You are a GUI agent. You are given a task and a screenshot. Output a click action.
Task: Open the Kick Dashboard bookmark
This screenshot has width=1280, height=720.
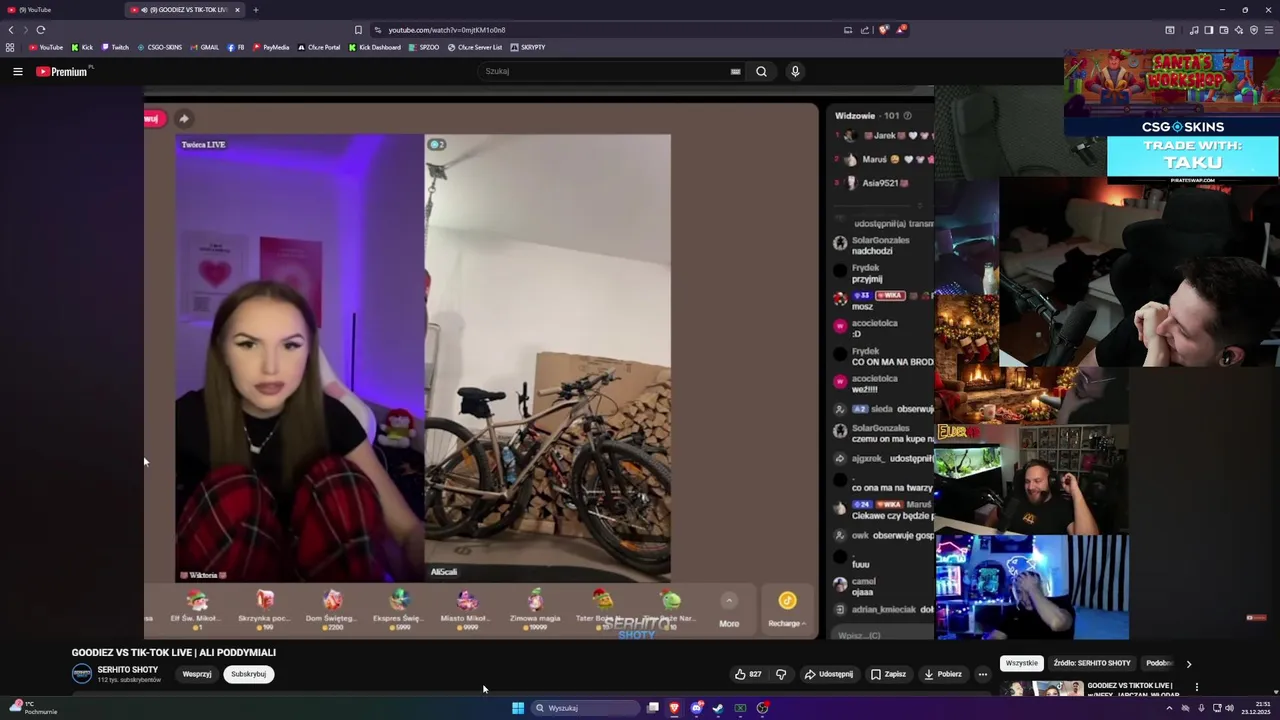click(x=375, y=47)
